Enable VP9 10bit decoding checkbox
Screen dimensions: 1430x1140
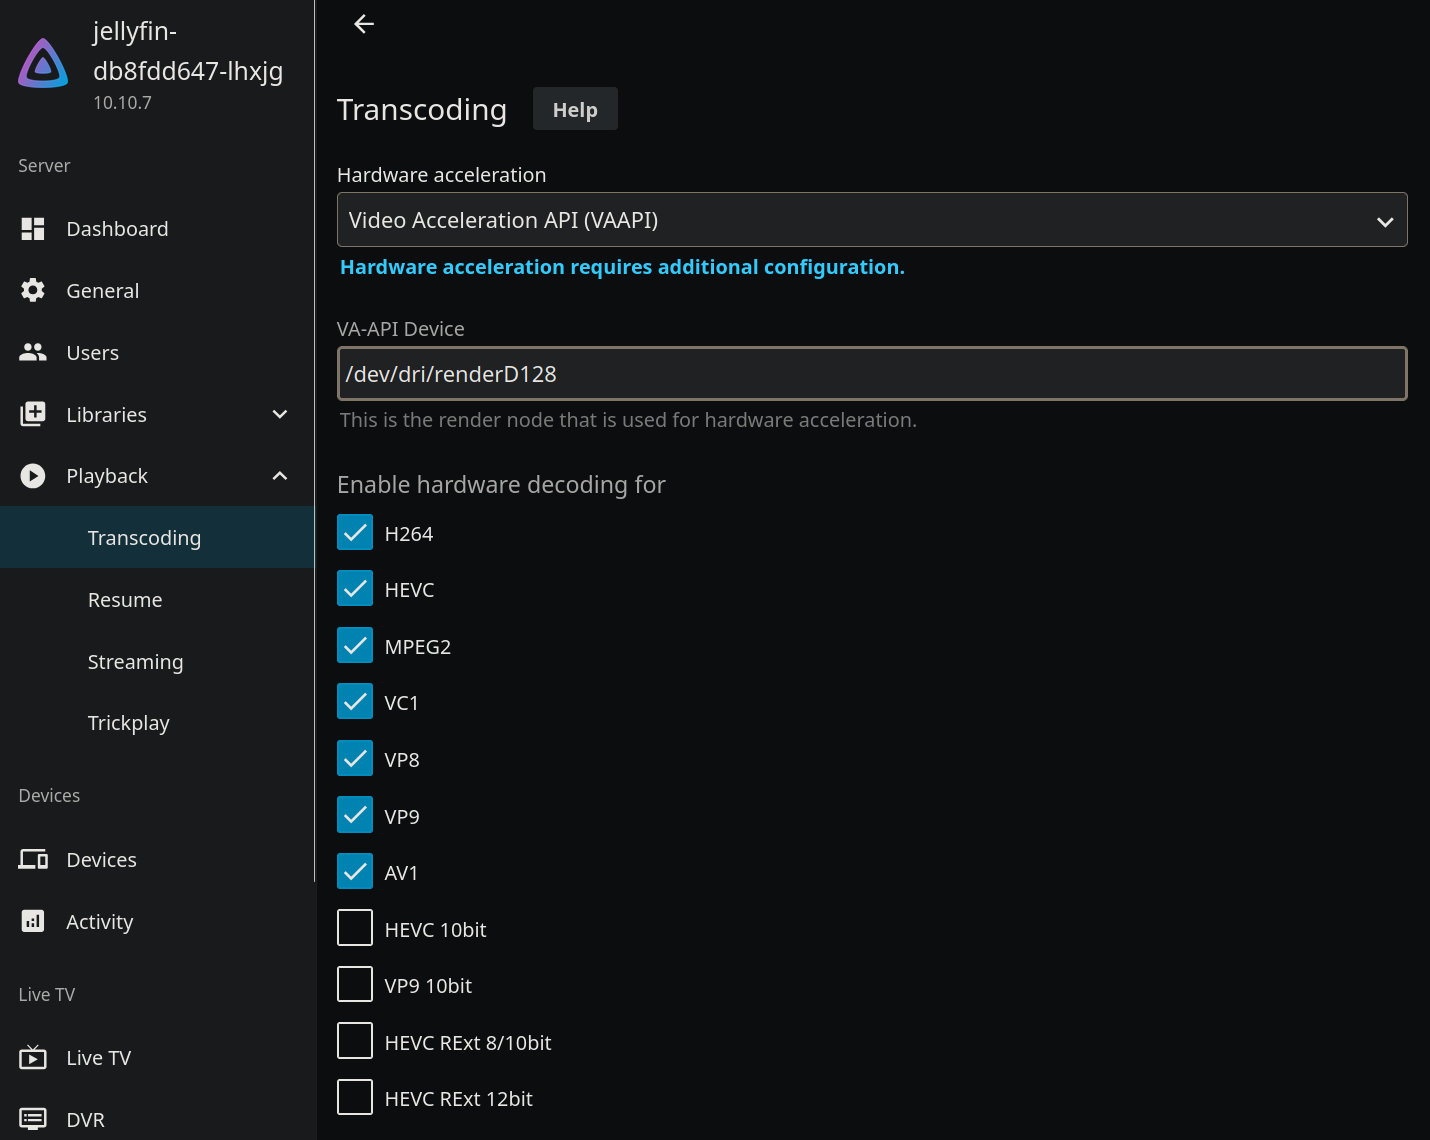(x=355, y=985)
